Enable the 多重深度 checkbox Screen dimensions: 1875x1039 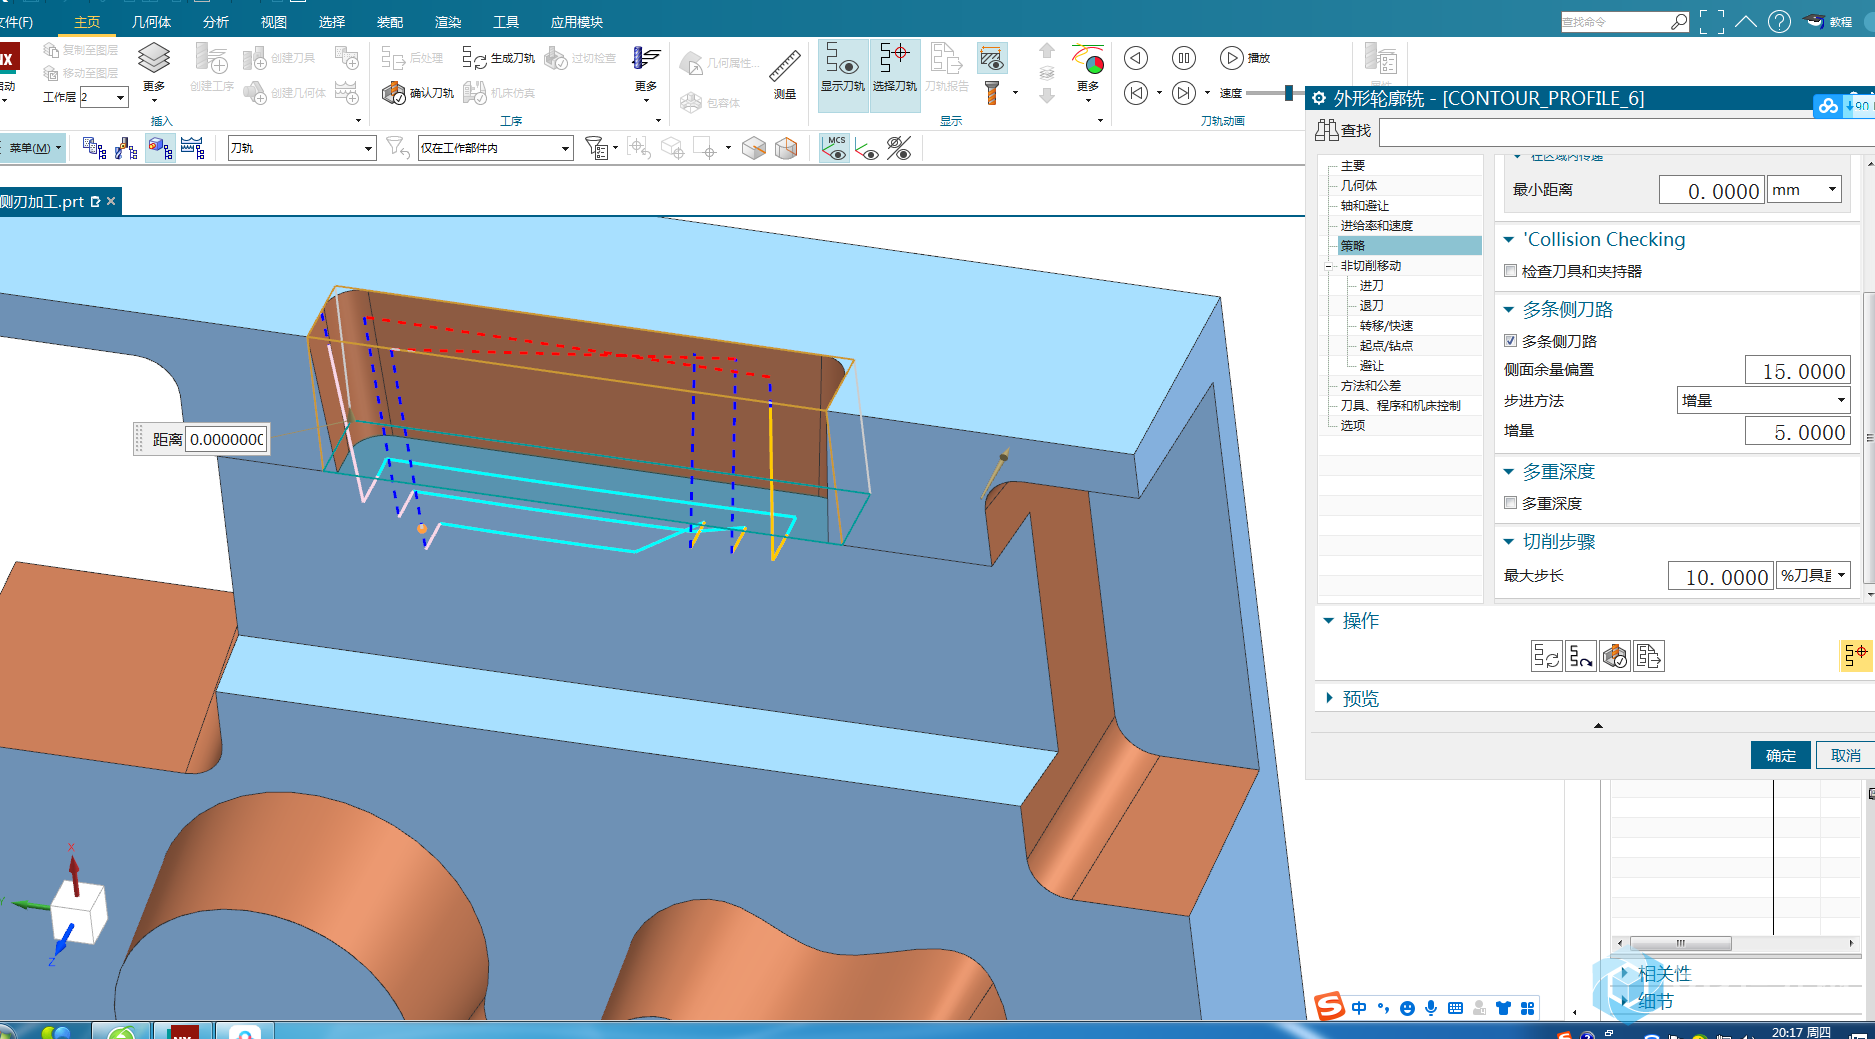[1511, 503]
